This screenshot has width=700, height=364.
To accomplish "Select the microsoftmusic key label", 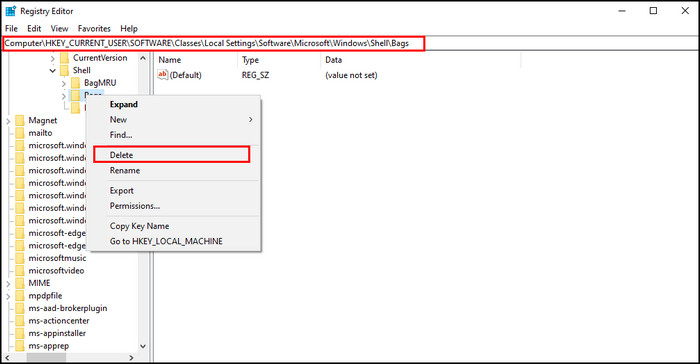I will point(57,258).
